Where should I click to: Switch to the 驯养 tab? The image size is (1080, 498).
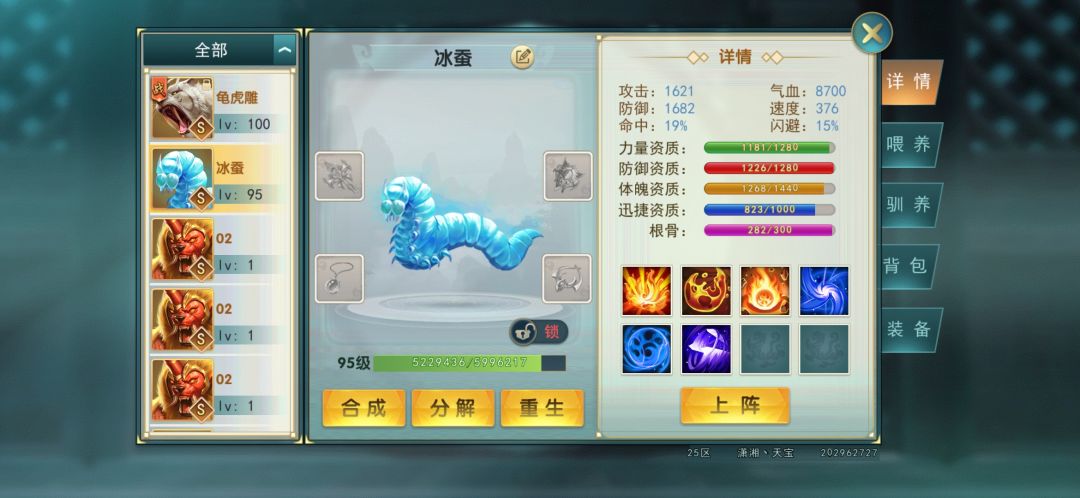point(909,205)
